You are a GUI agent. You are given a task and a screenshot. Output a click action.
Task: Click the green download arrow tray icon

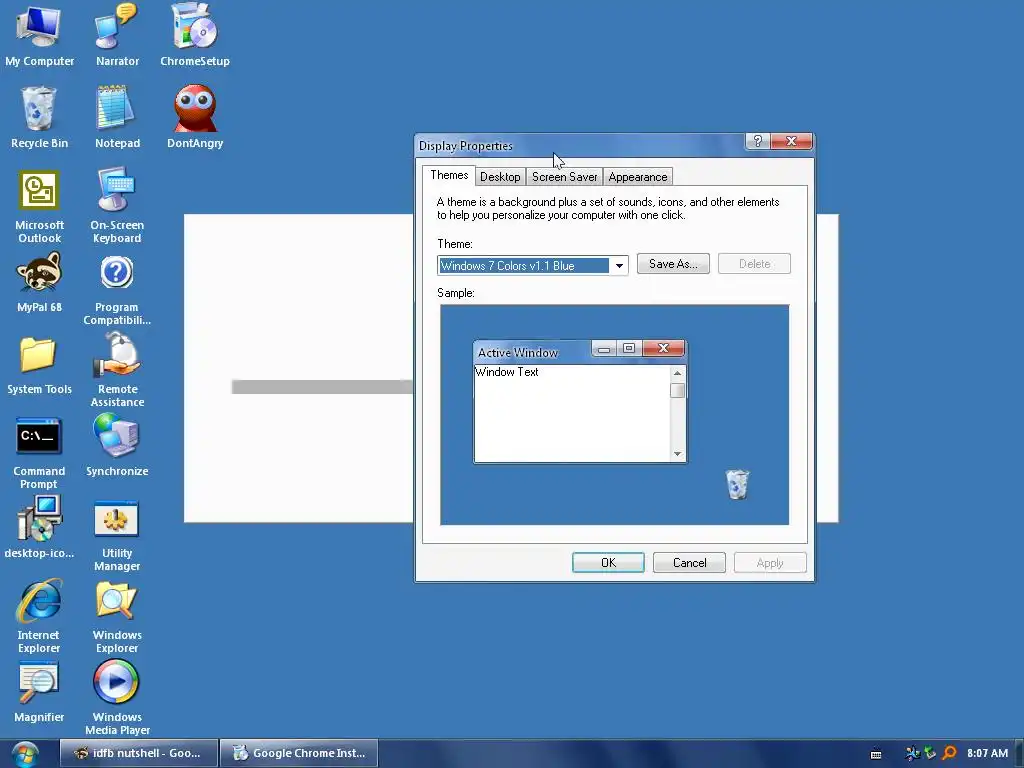[930, 754]
